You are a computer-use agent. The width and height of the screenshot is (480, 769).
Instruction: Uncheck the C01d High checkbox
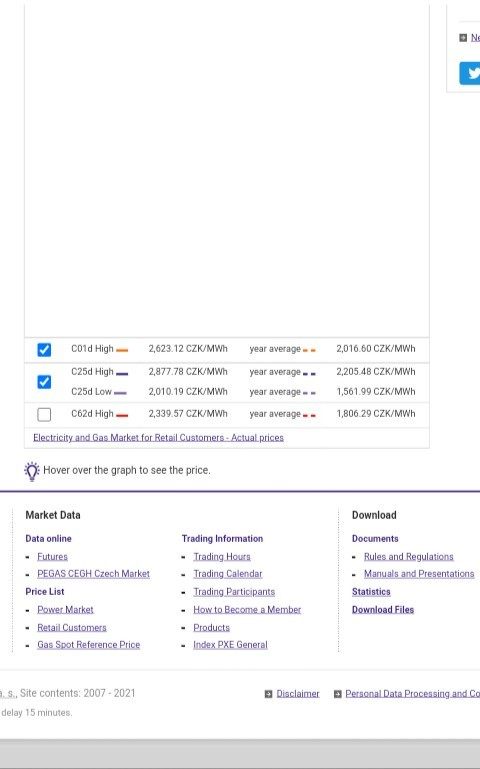click(44, 349)
